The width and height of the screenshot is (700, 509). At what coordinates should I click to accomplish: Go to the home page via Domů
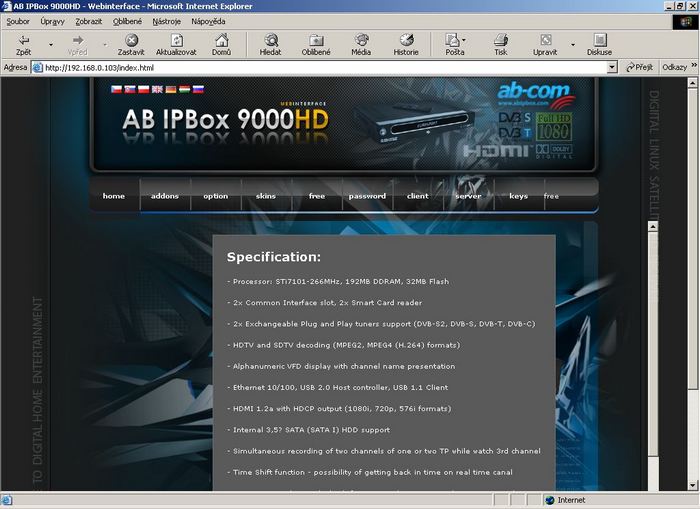coord(221,45)
